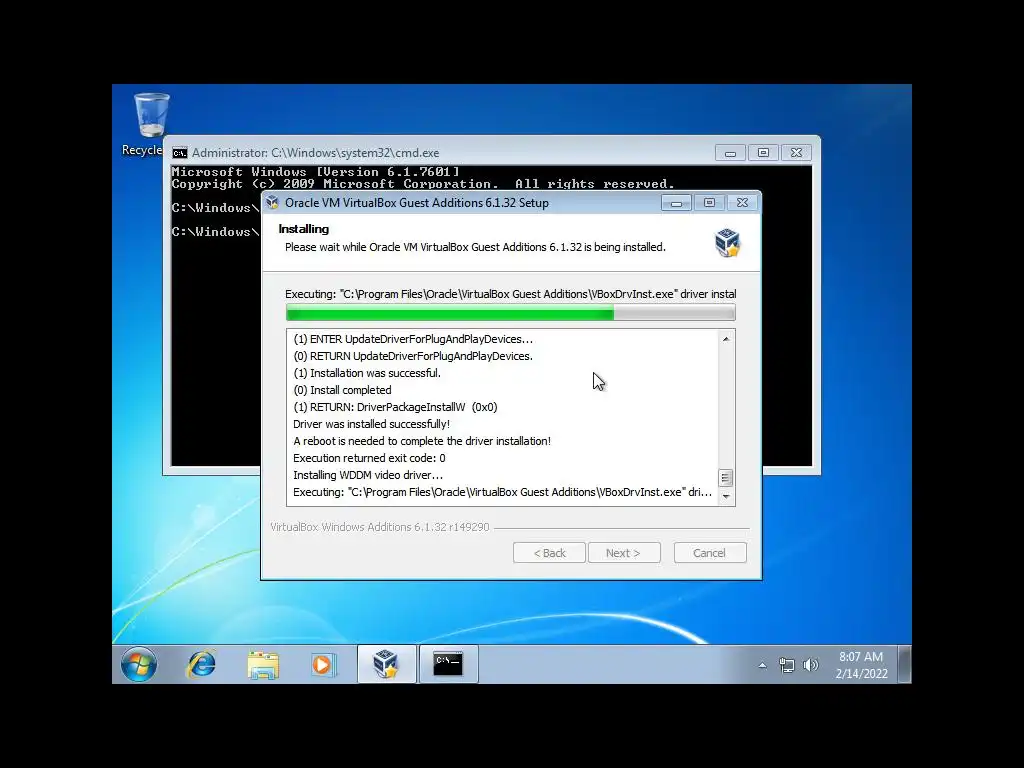Image resolution: width=1024 pixels, height=768 pixels.
Task: Minimize the VirtualBox Guest Additions setup window
Action: pyautogui.click(x=677, y=203)
